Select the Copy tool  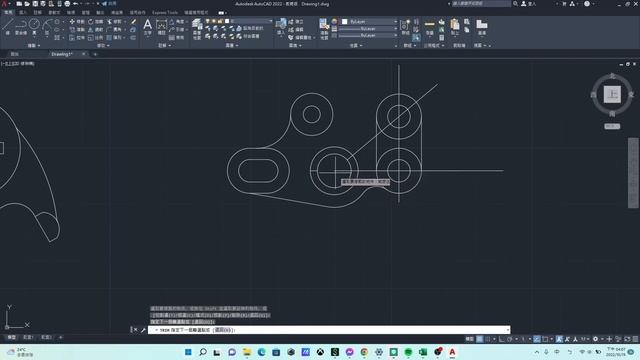(77, 29)
